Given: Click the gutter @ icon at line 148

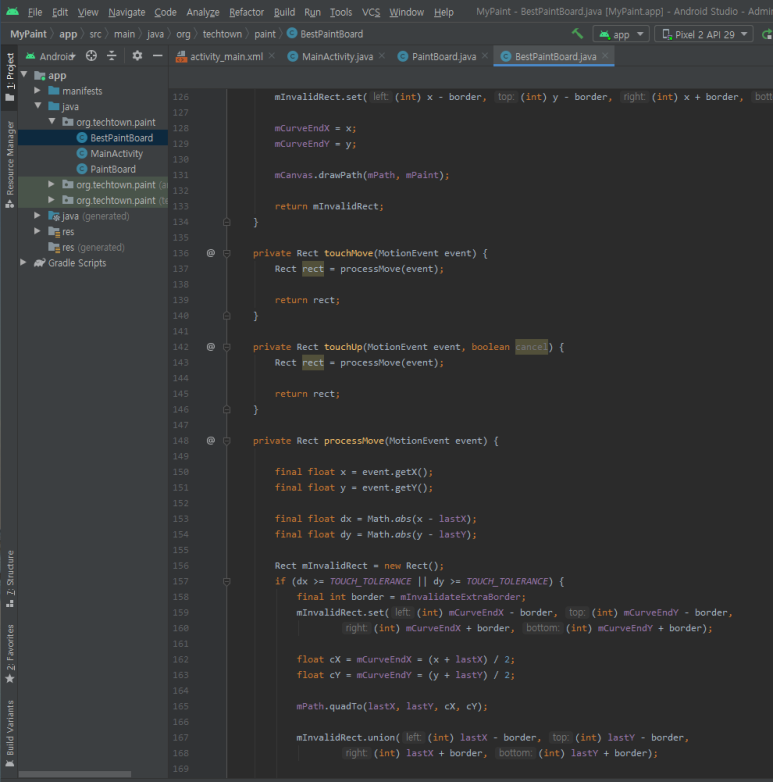Looking at the screenshot, I should 211,440.
